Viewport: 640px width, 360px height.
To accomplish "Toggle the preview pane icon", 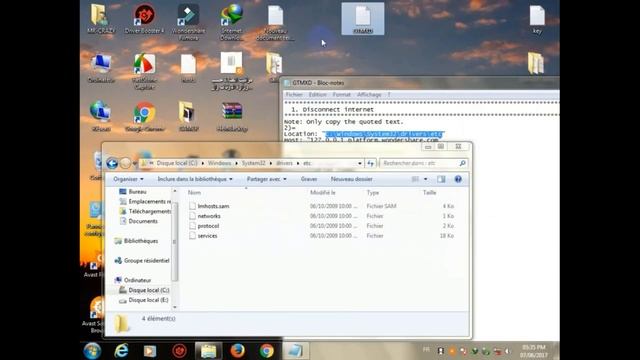I will pyautogui.click(x=441, y=179).
